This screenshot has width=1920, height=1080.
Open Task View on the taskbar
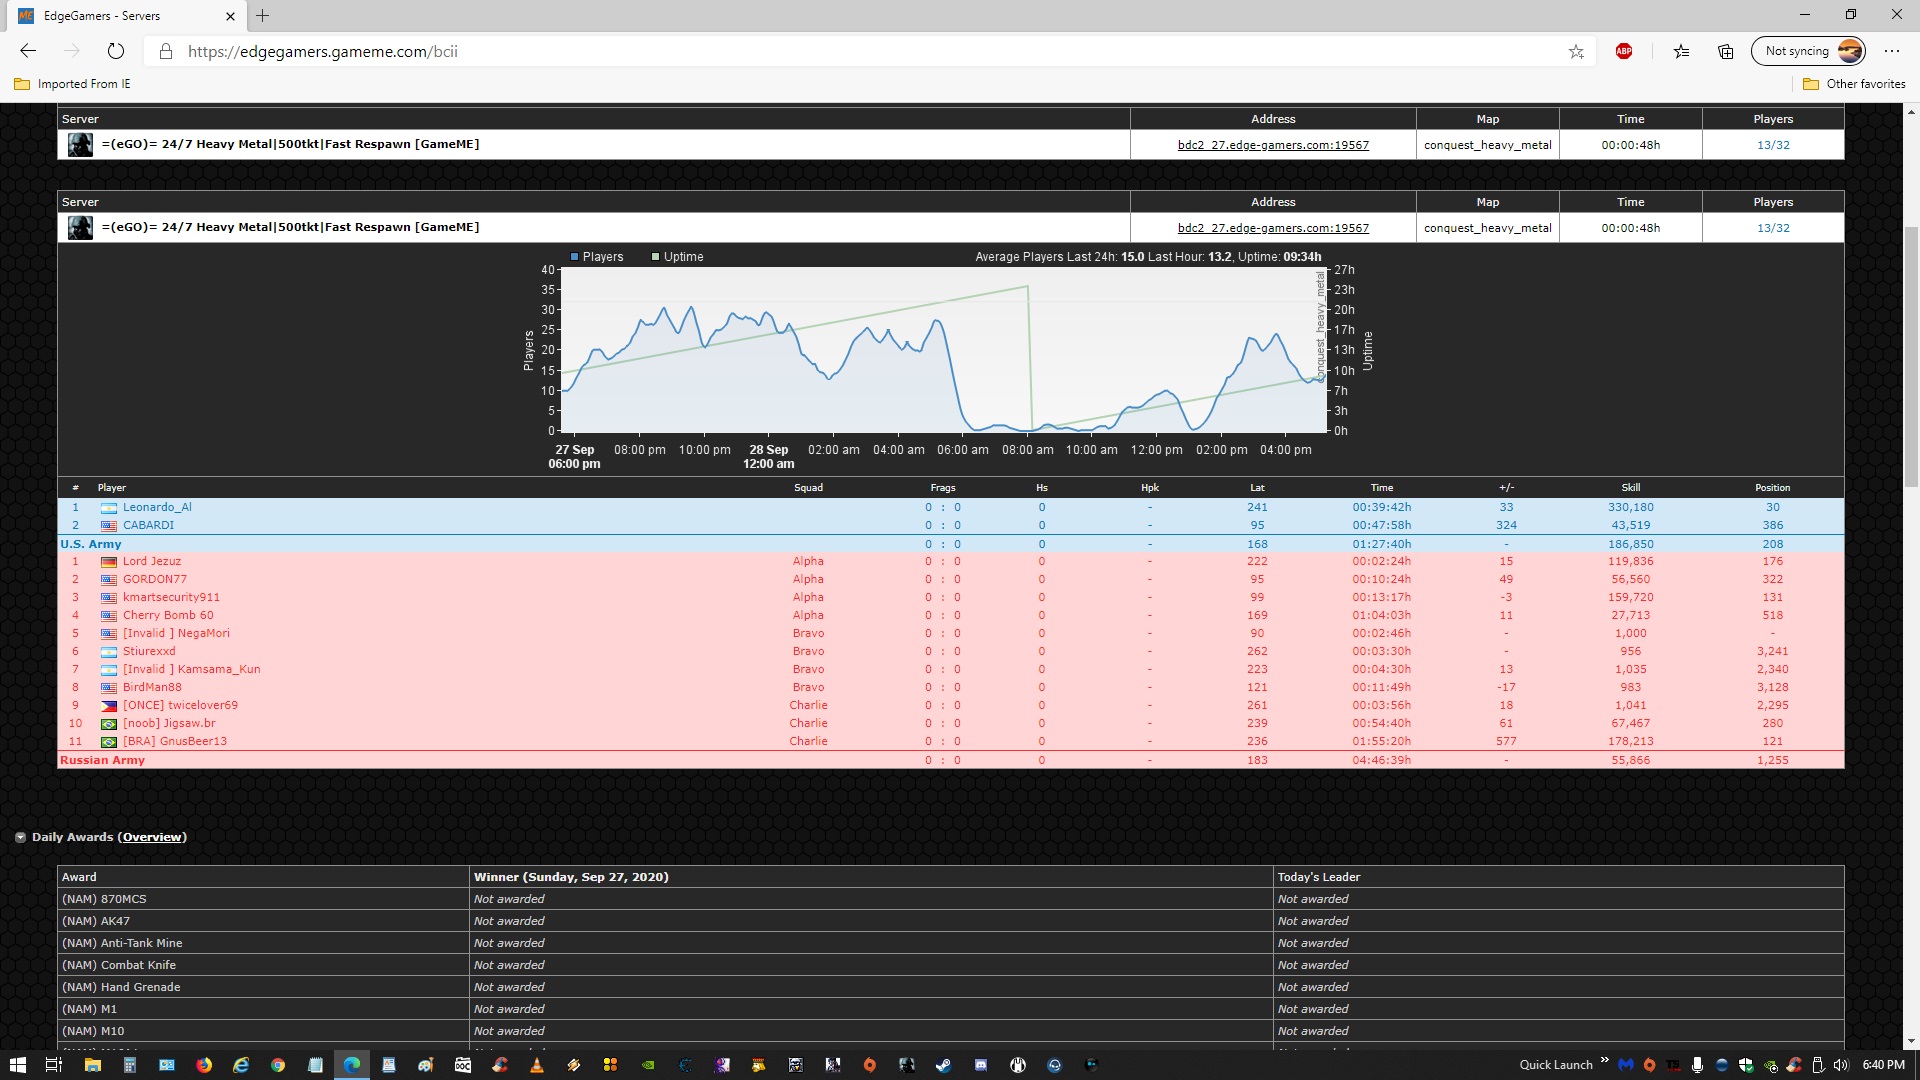54,1065
